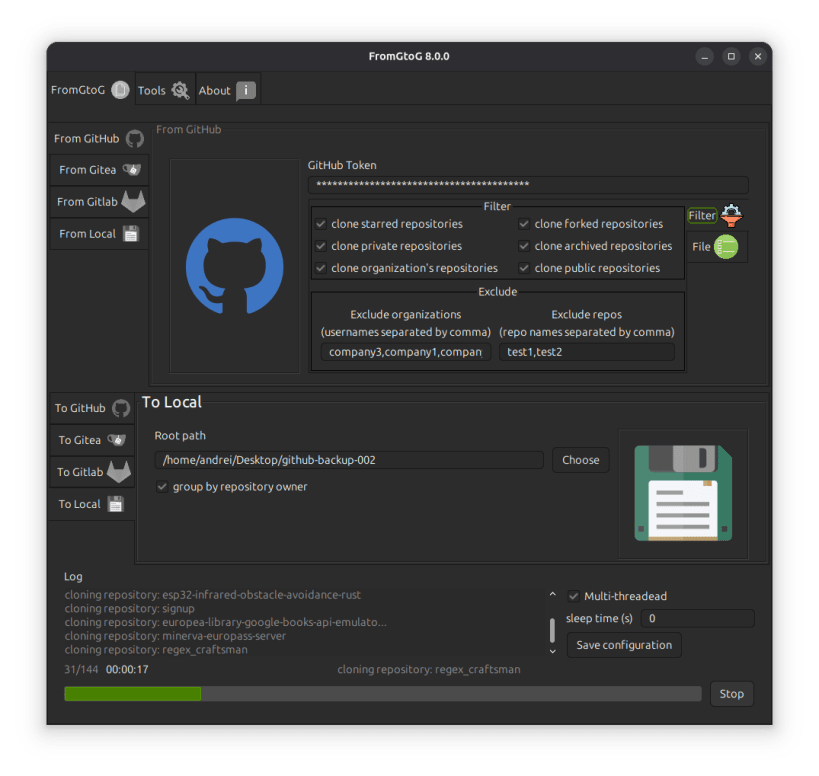This screenshot has width=819, height=776.
Task: Click the log scroll down arrow
Action: pyautogui.click(x=553, y=651)
